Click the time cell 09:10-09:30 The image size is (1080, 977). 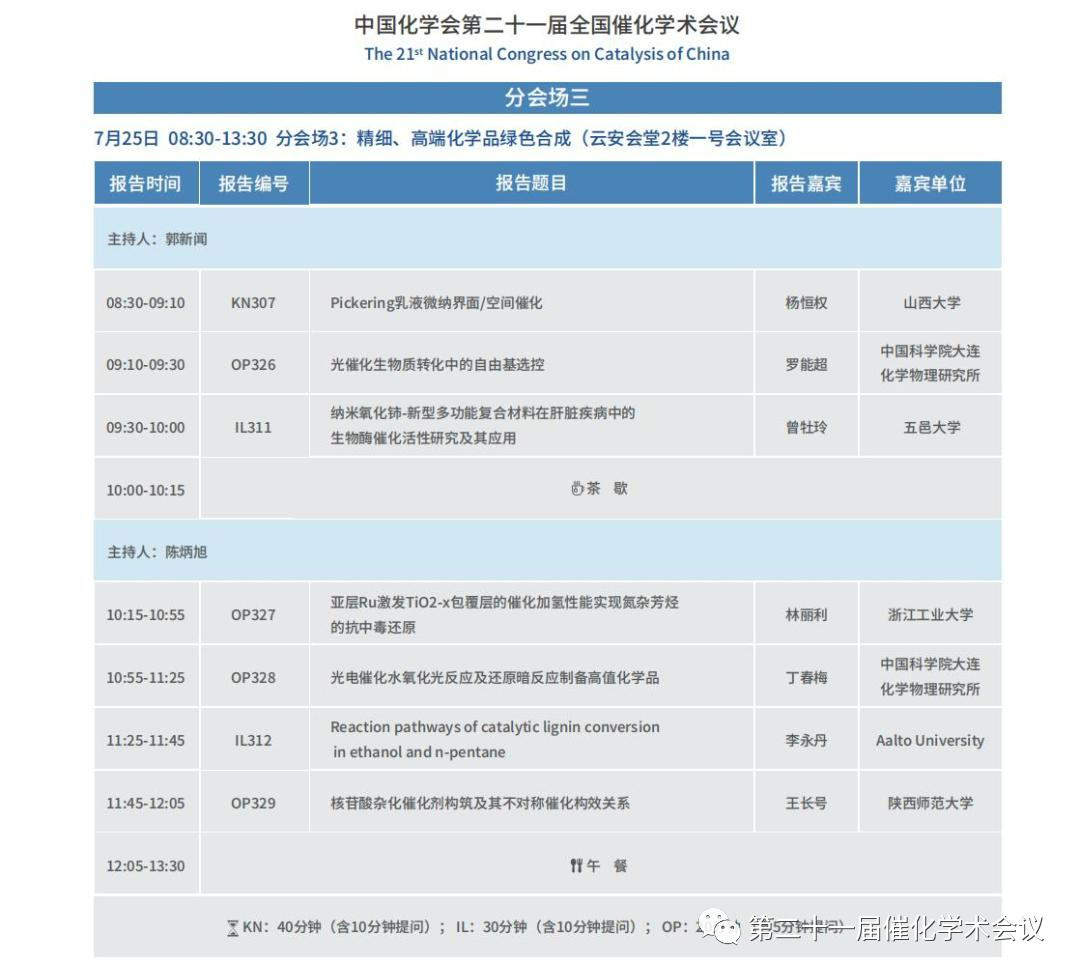click(145, 364)
